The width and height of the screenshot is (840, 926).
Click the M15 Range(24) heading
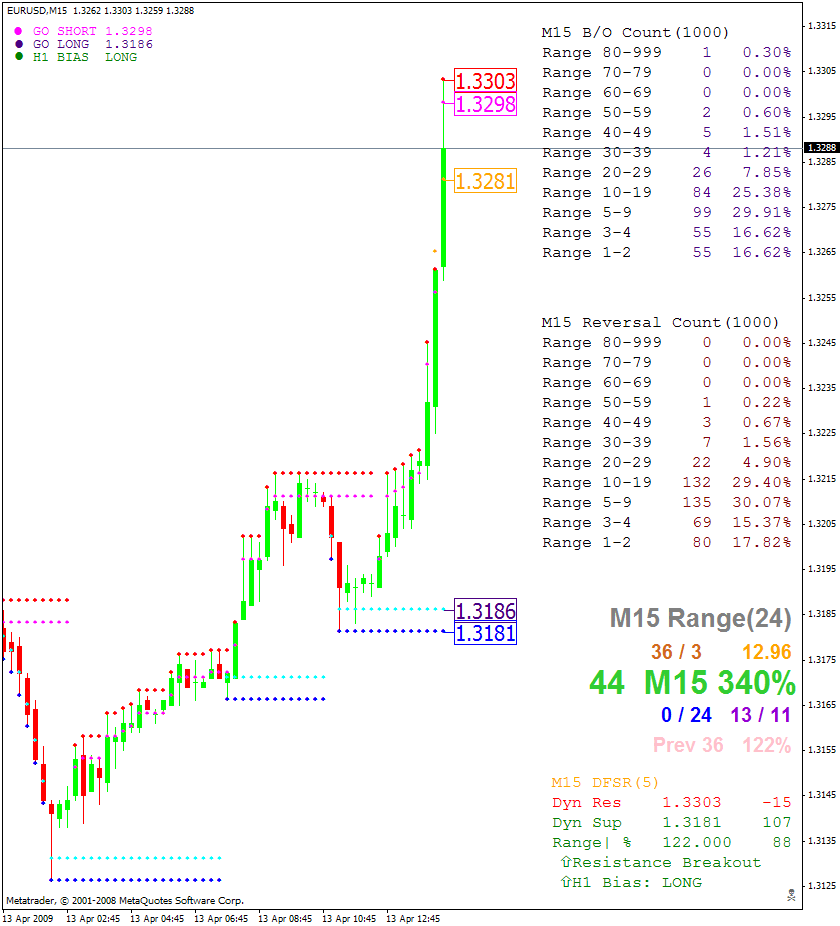[701, 619]
